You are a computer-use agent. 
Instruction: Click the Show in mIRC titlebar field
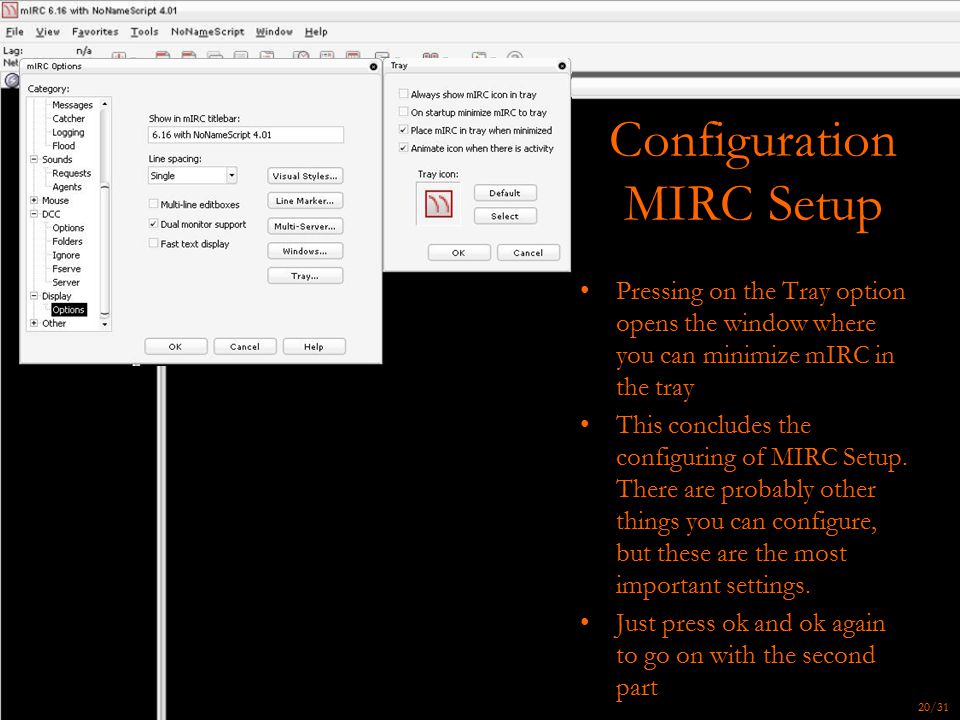pyautogui.click(x=246, y=135)
